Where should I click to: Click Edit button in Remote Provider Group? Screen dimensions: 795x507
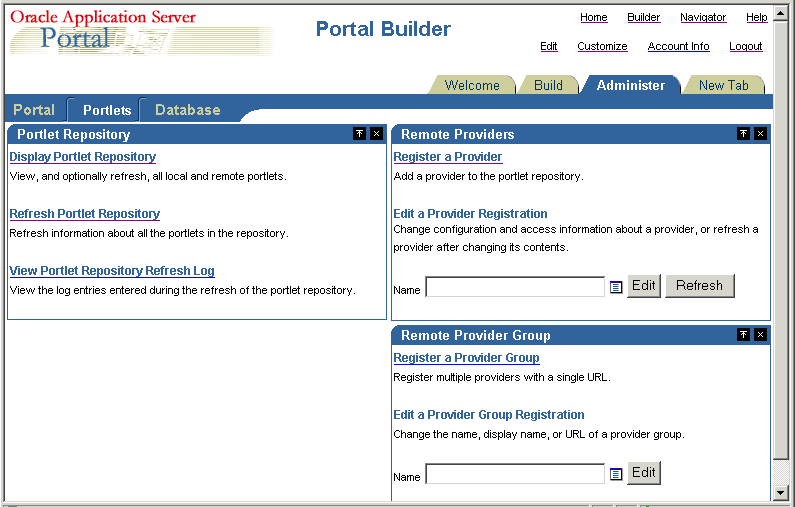point(644,473)
